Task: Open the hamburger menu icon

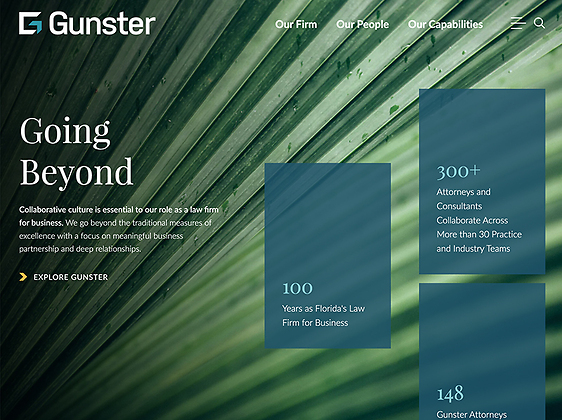Action: [x=518, y=23]
